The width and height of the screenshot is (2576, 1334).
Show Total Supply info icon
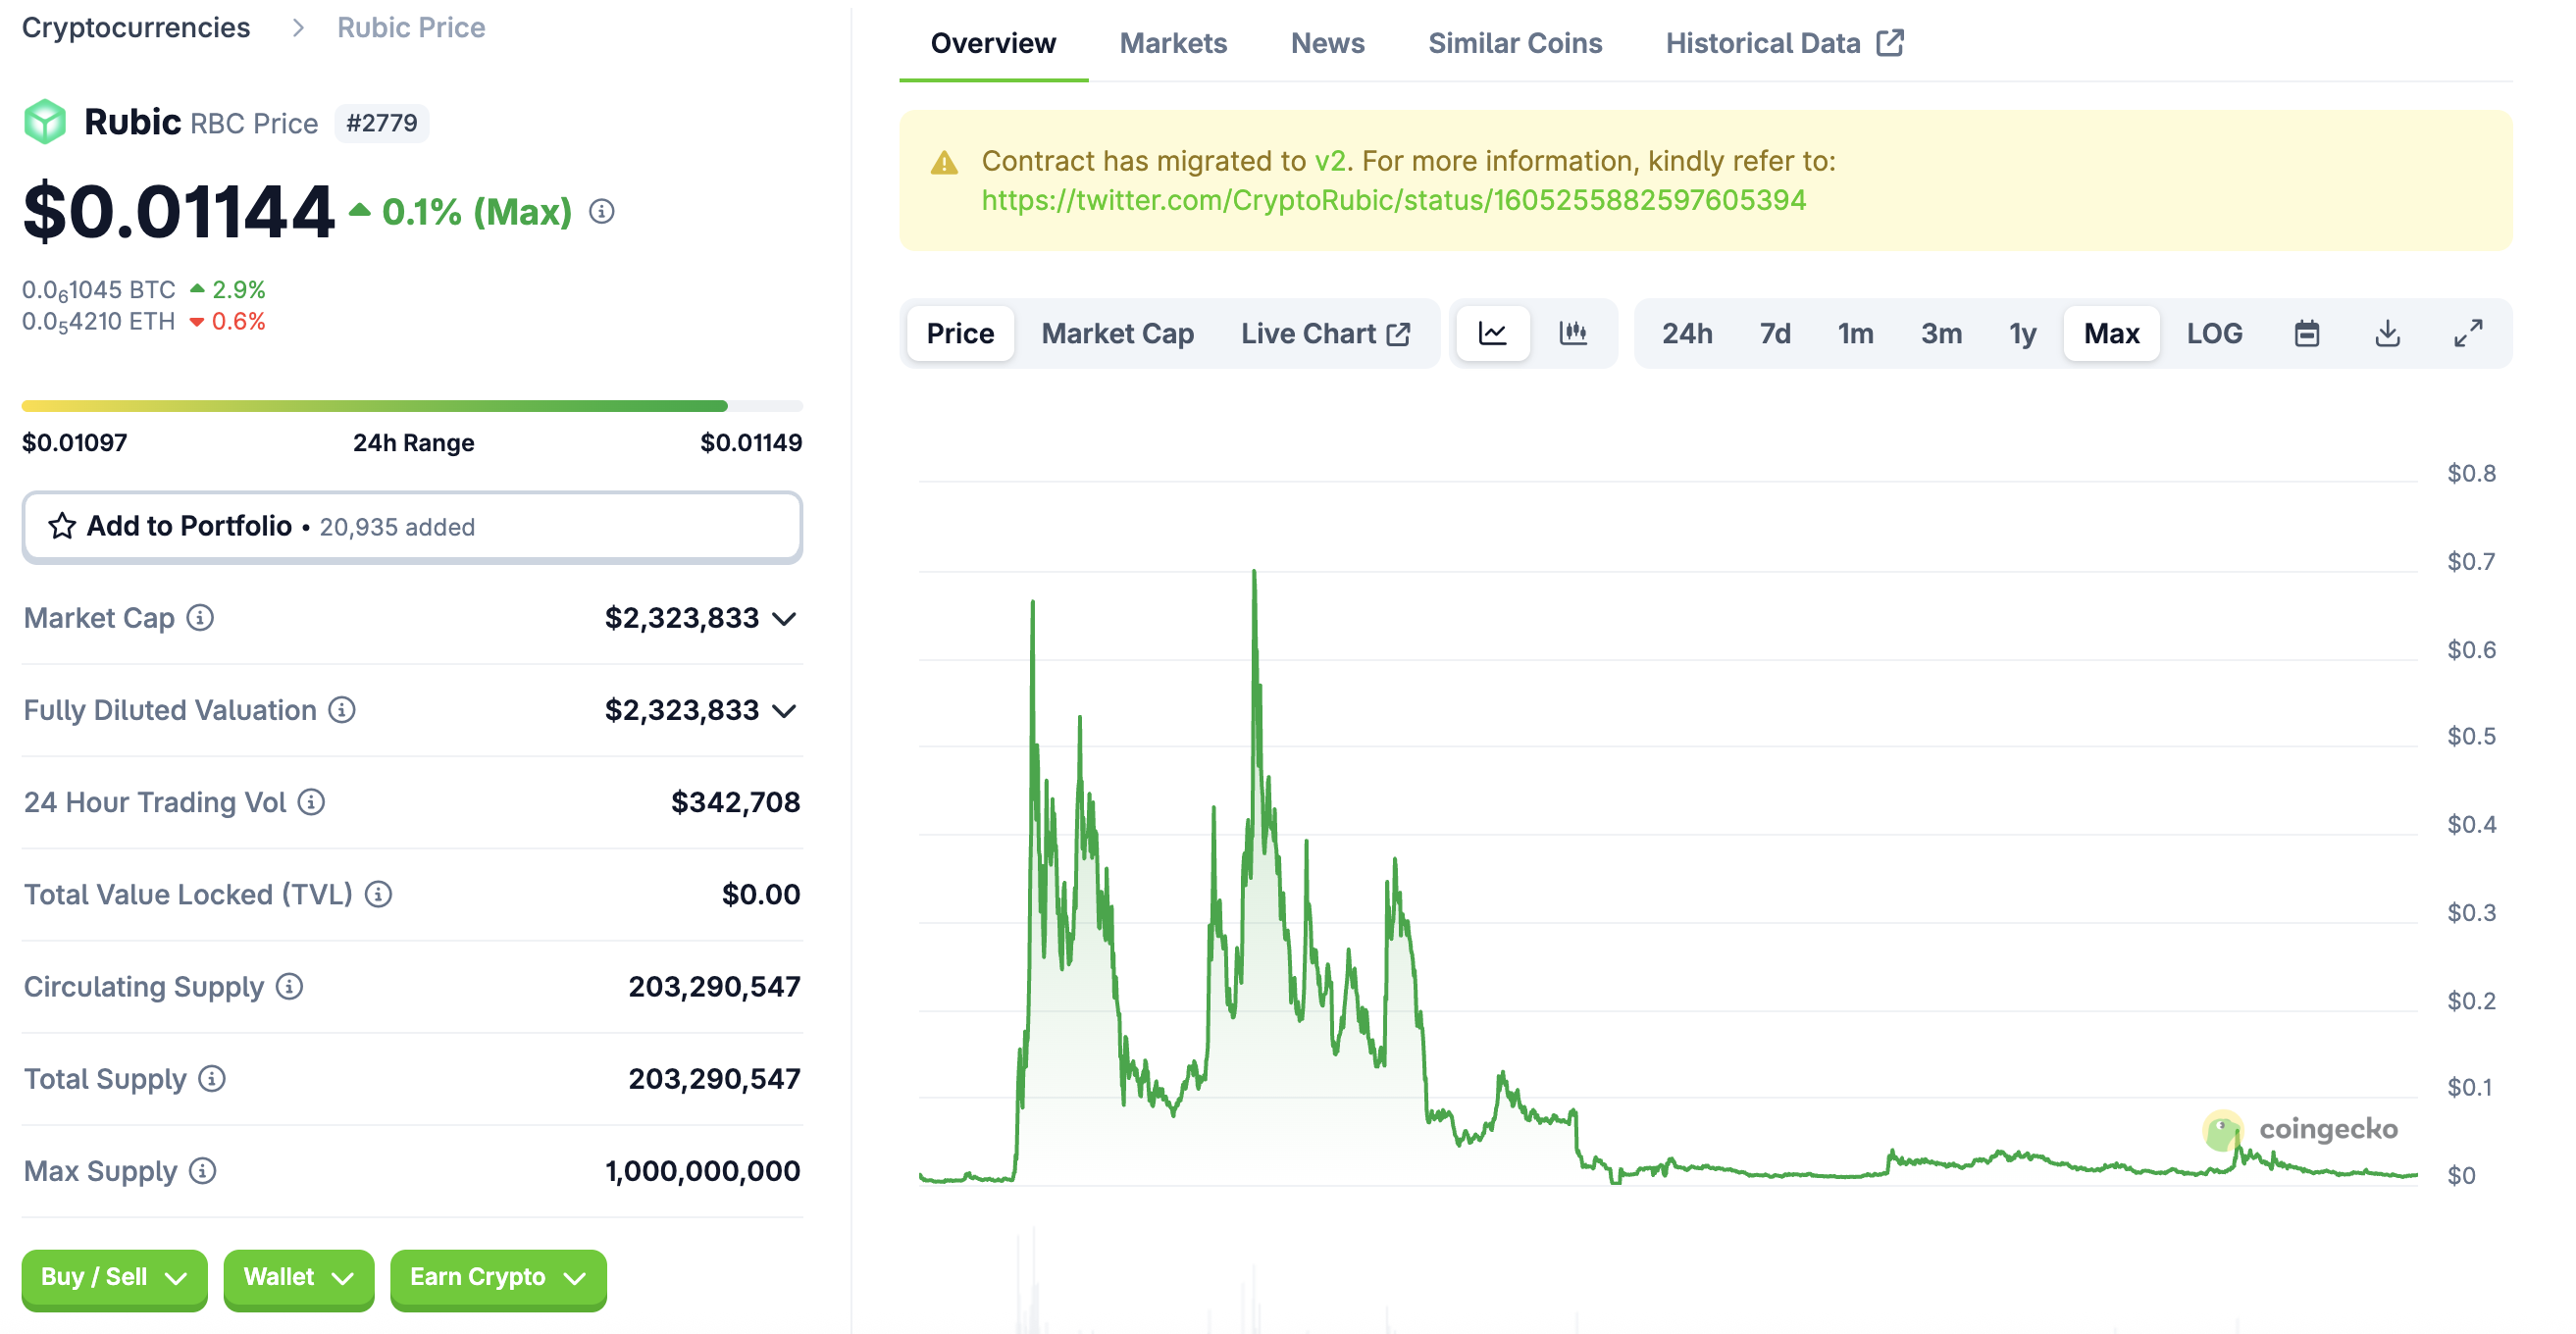coord(212,1079)
